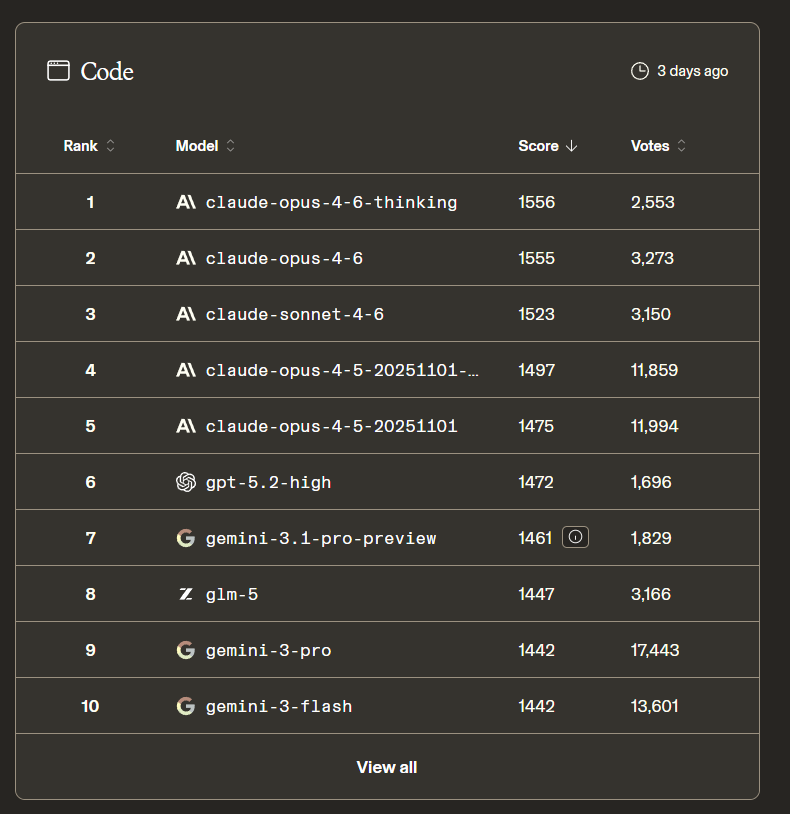Click the Rank column header label
The width and height of the screenshot is (790, 814).
click(x=80, y=146)
